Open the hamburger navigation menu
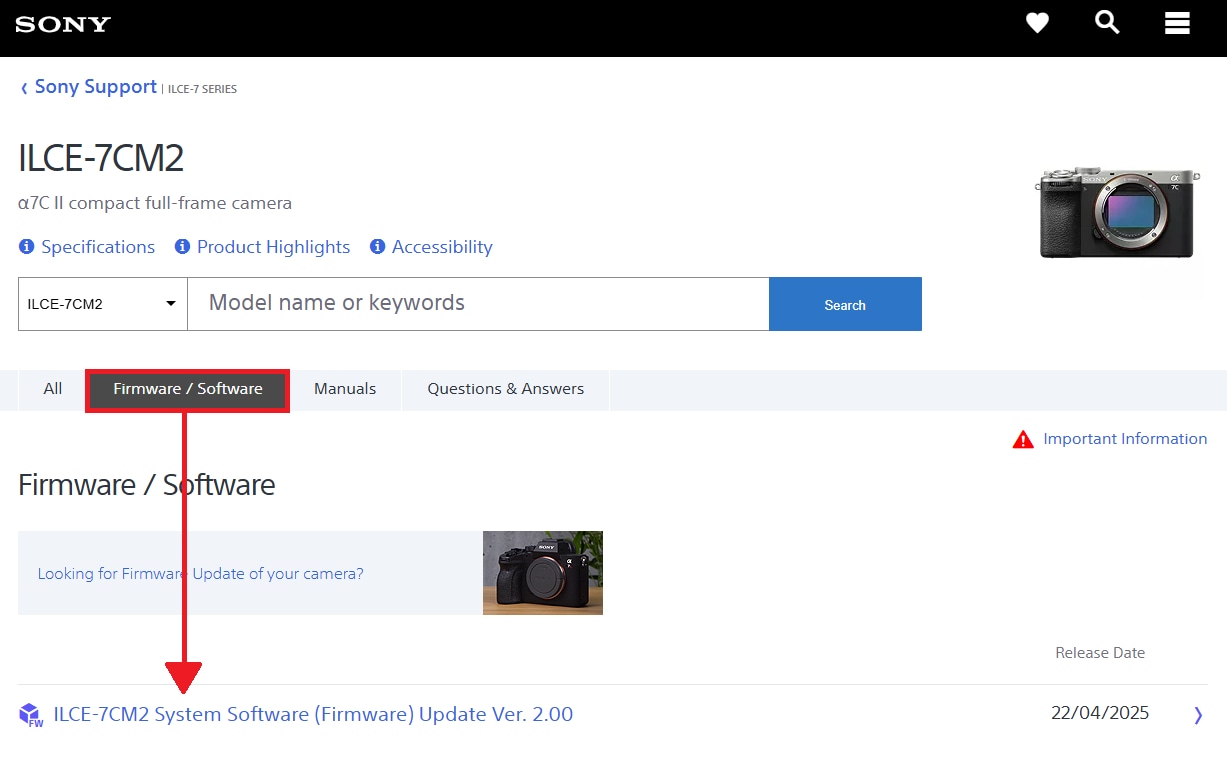The width and height of the screenshot is (1228, 774). coord(1177,22)
